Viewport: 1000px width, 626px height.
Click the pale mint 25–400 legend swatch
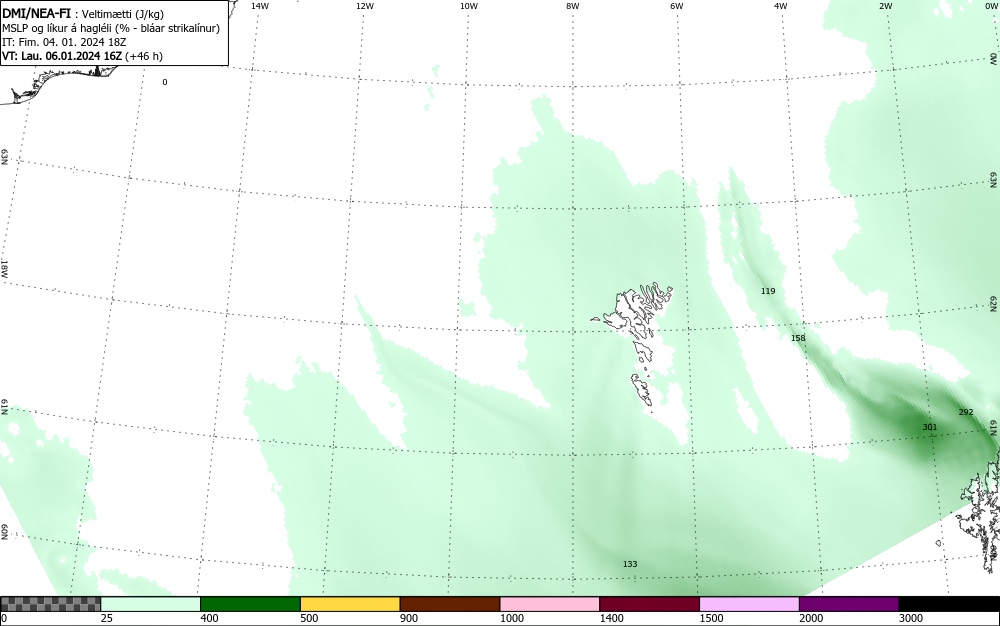tap(151, 604)
